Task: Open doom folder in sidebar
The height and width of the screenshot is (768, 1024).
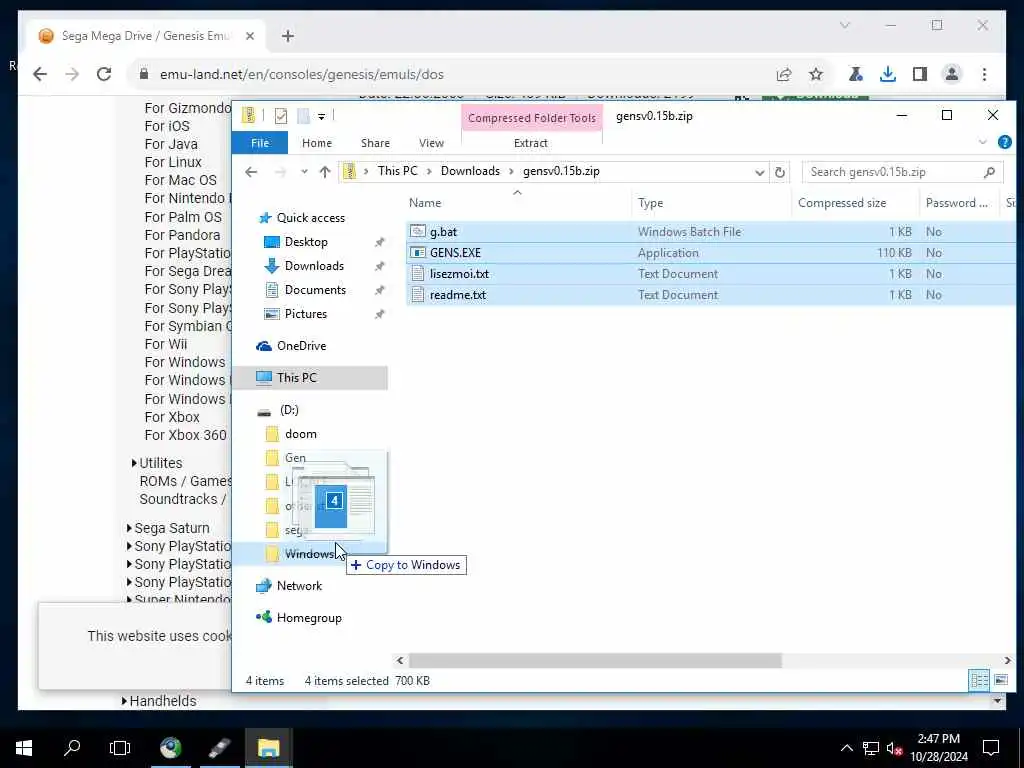Action: 300,434
